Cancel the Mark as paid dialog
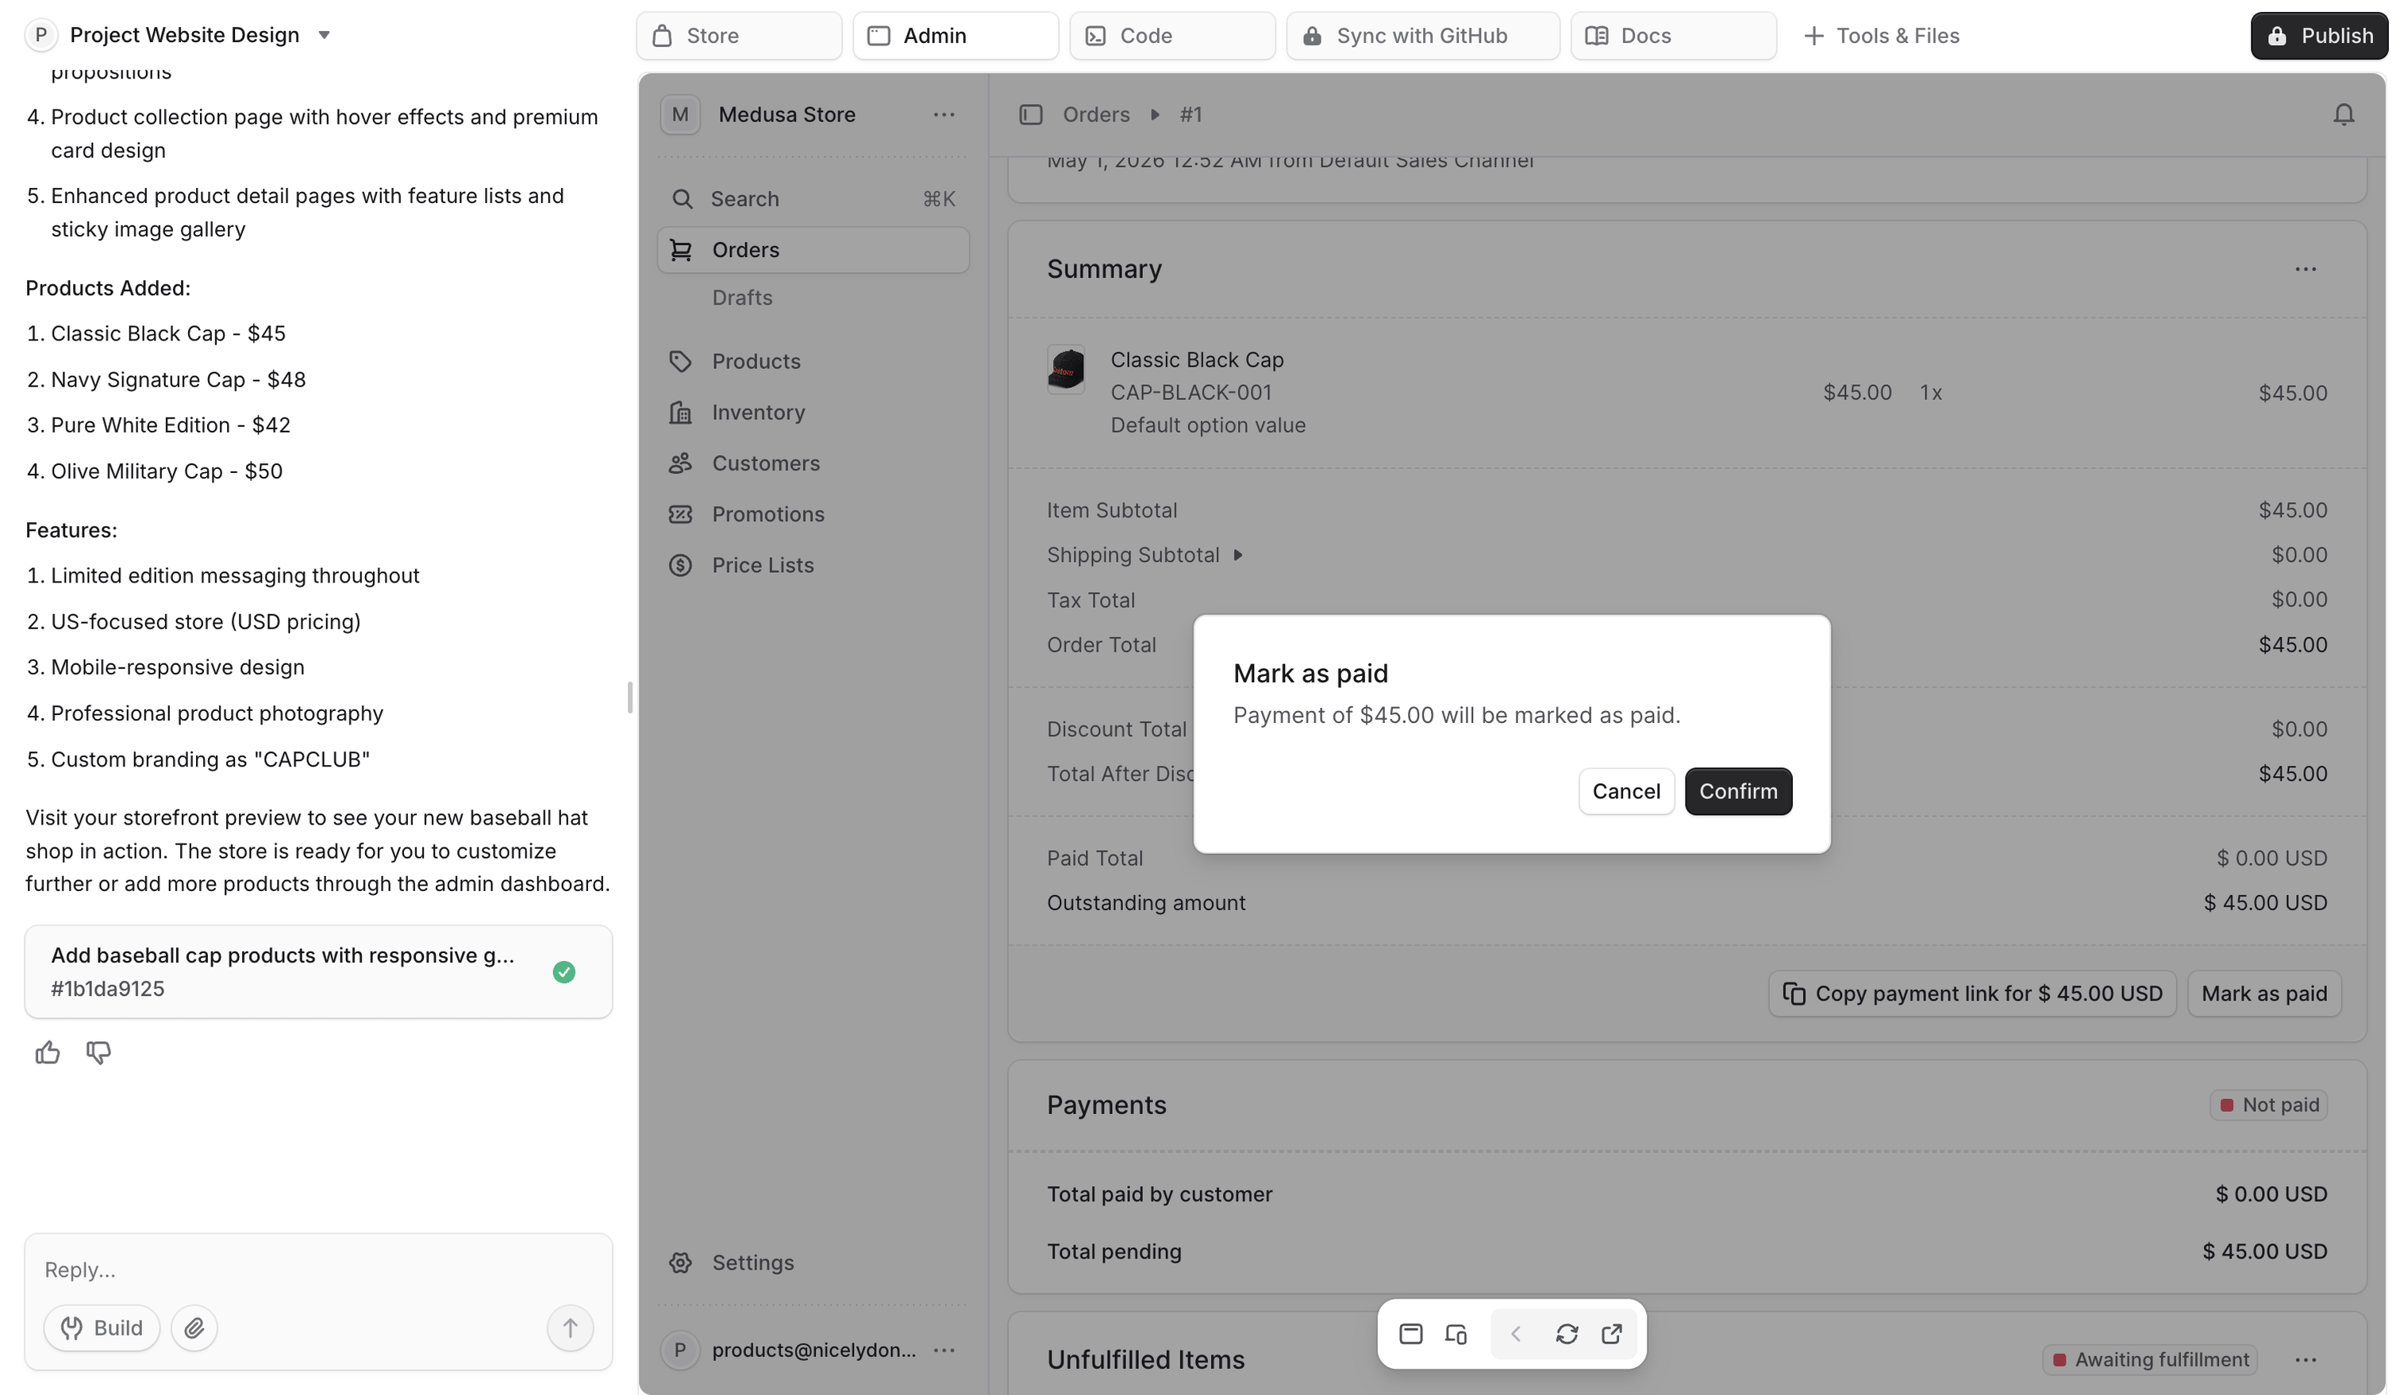2400x1395 pixels. pos(1626,791)
